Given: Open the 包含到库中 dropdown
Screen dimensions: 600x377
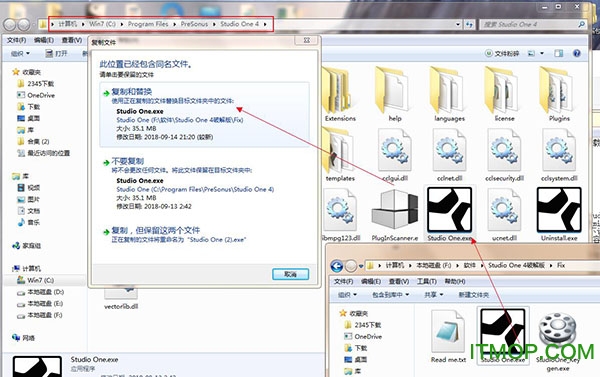Looking at the screenshot, I should tap(391, 295).
